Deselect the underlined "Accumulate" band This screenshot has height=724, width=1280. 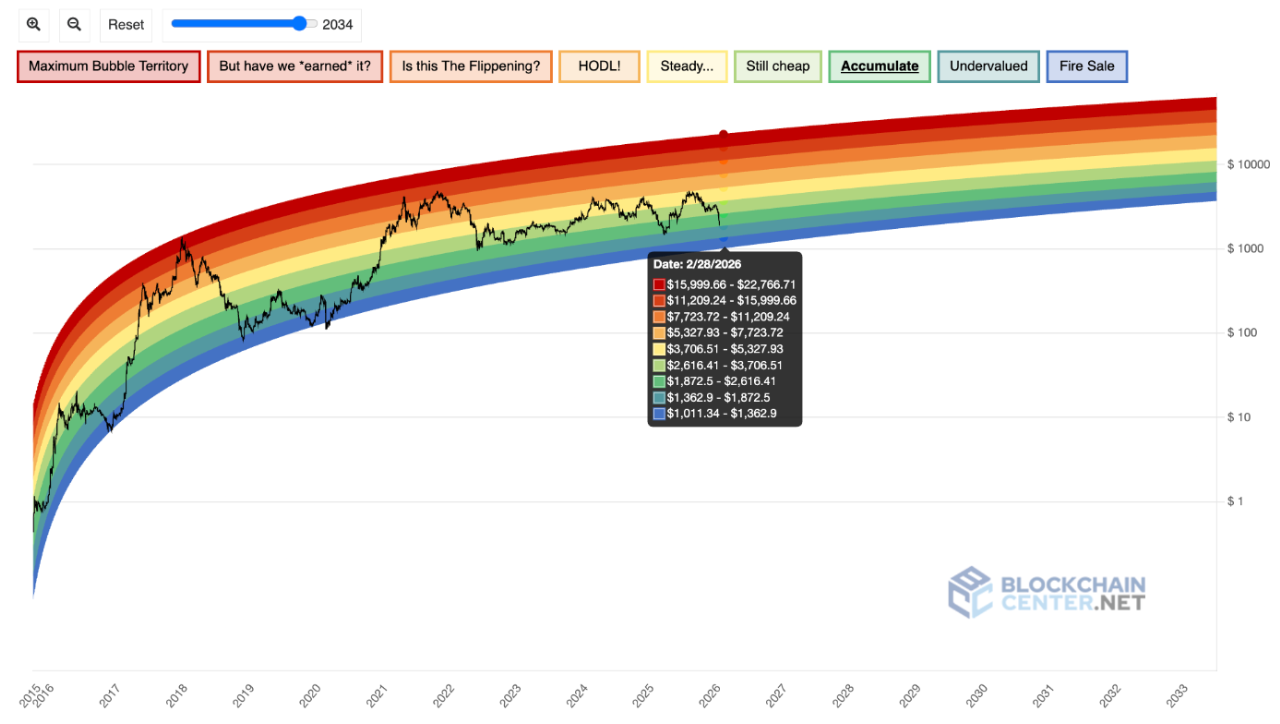879,65
